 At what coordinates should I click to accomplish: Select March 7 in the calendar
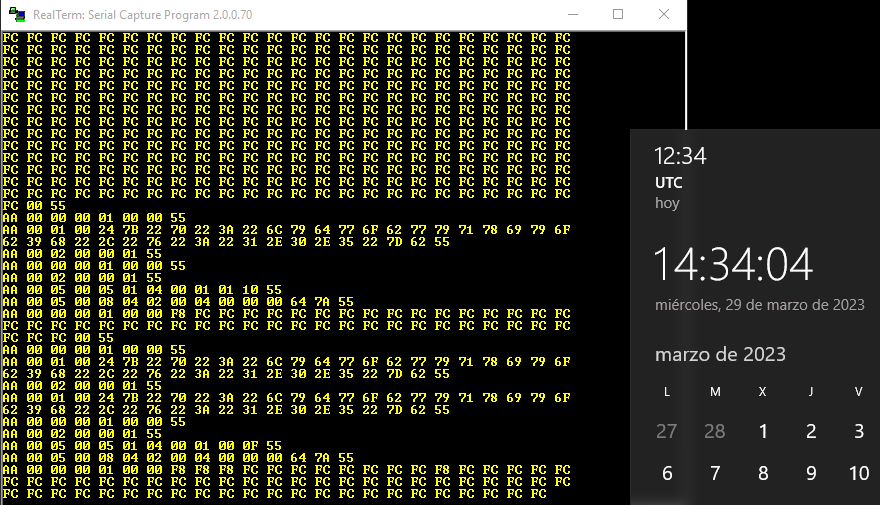point(714,474)
